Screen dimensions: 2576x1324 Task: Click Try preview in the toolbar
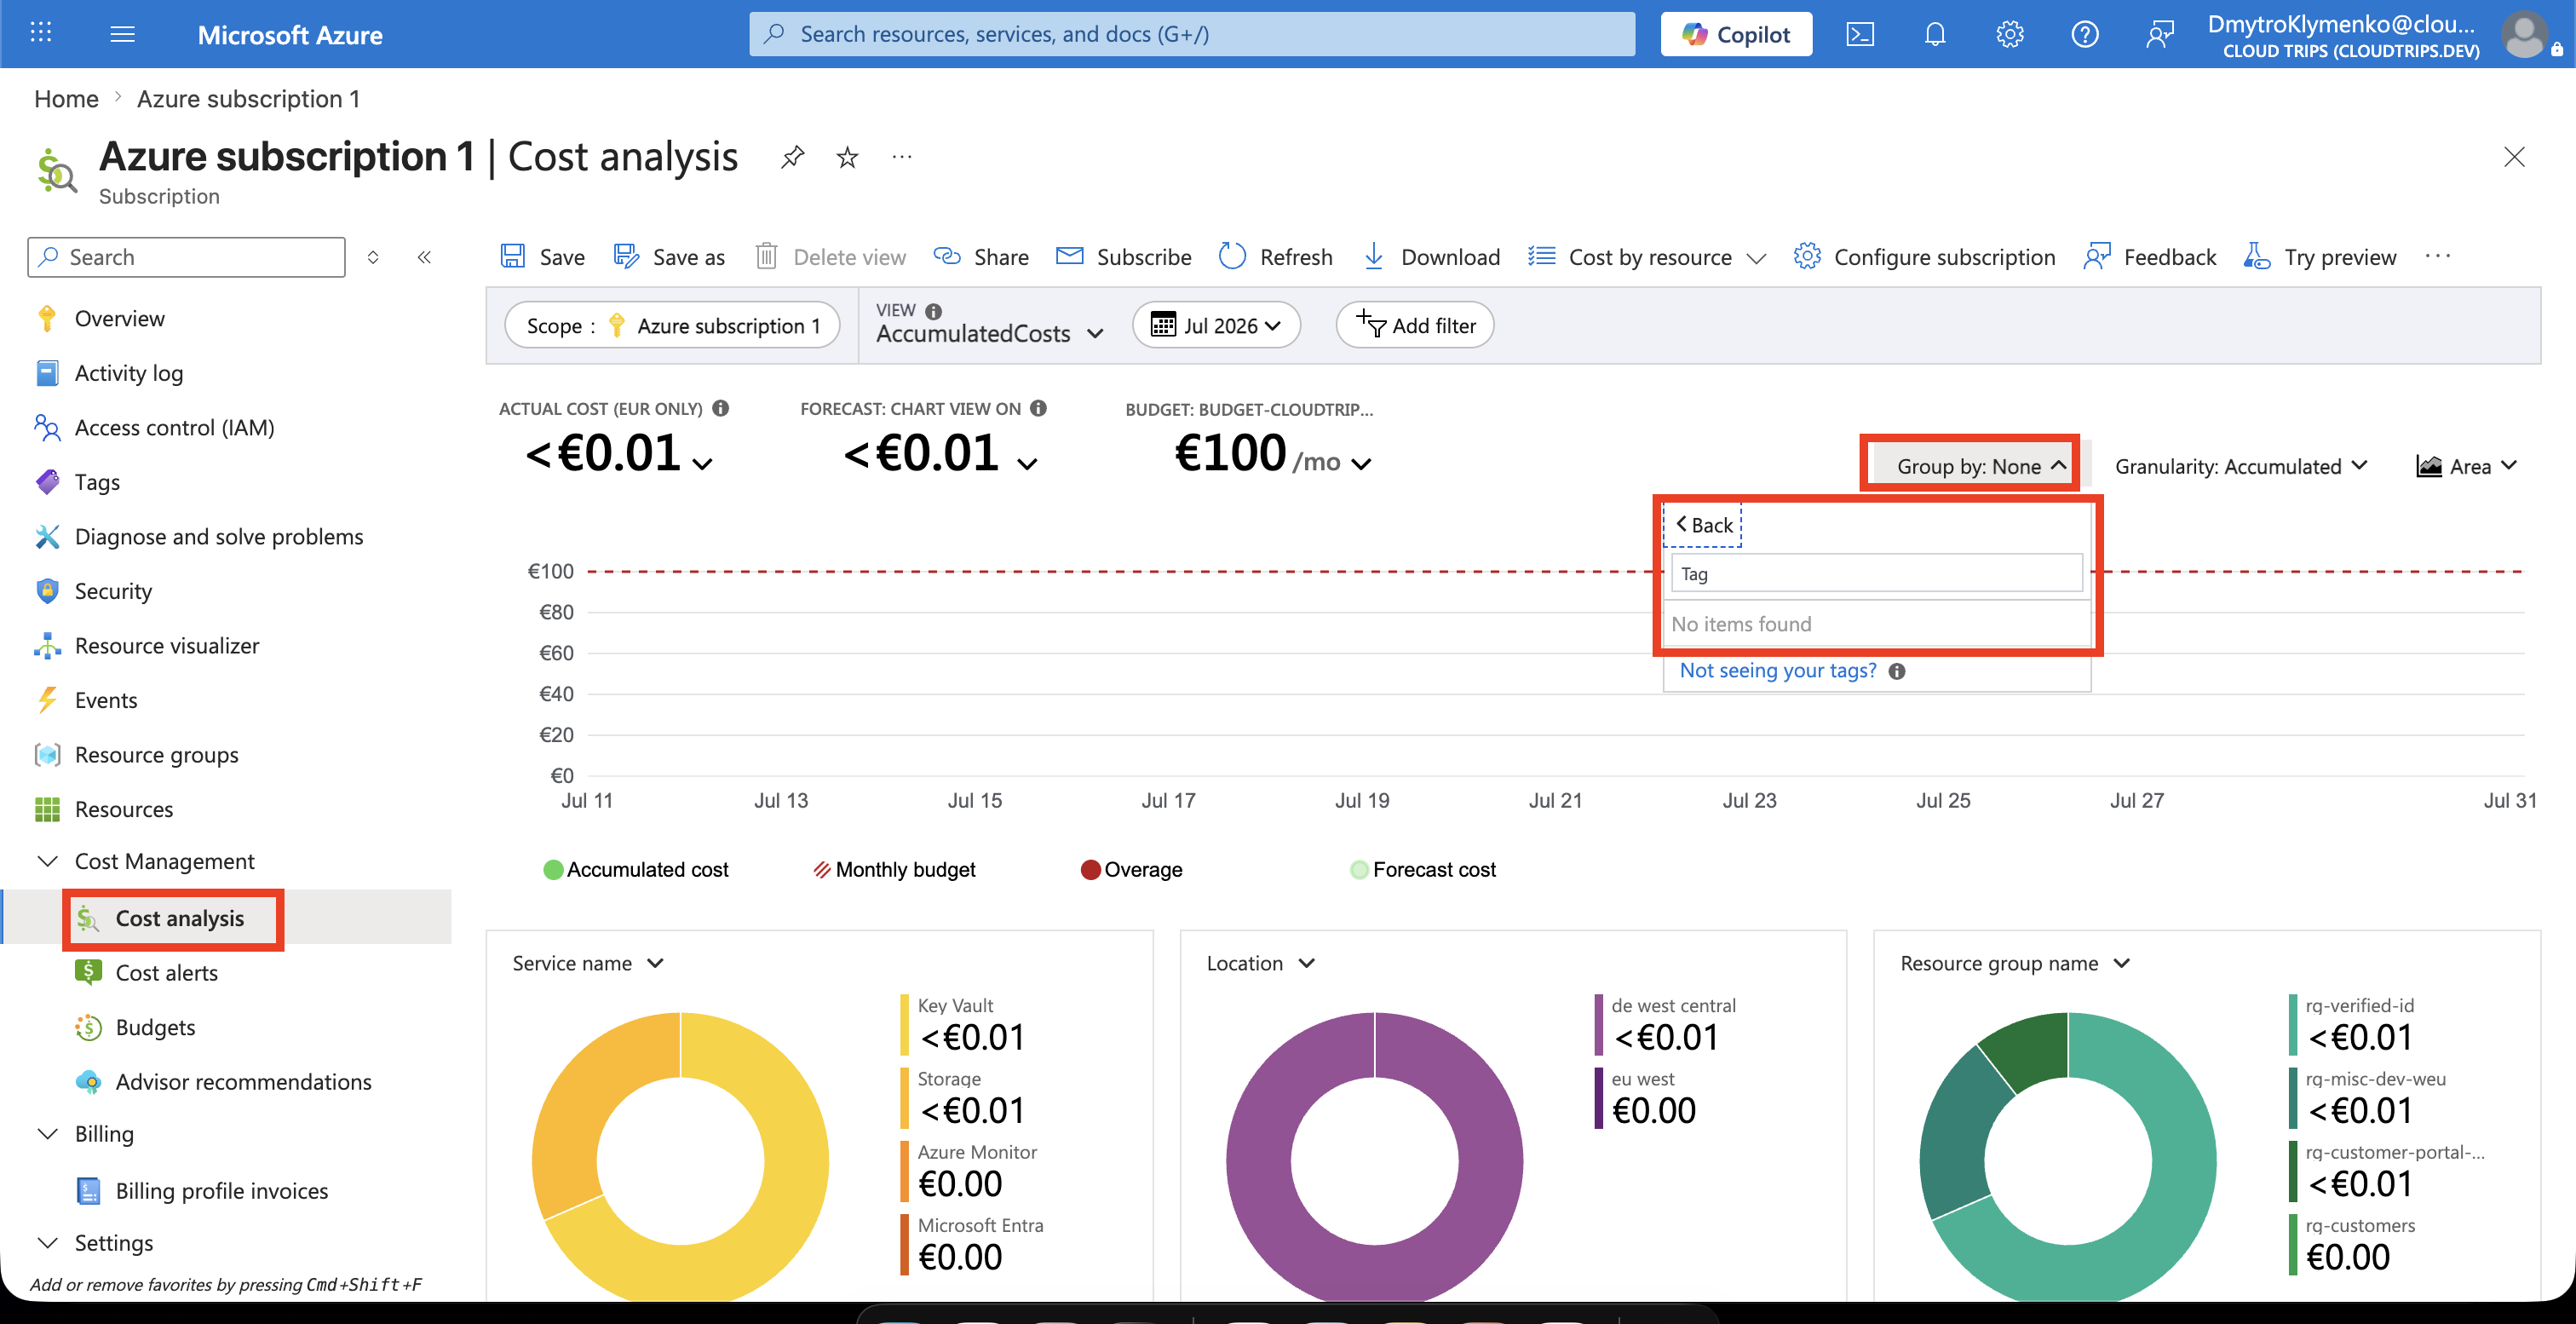tap(2320, 257)
